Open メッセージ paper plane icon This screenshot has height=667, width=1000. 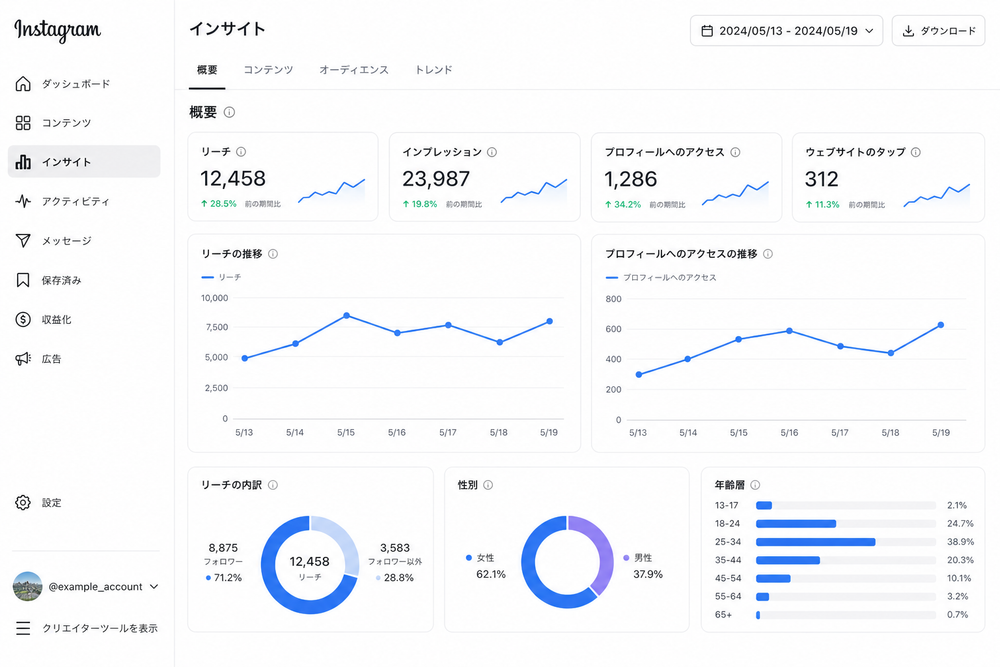click(23, 240)
